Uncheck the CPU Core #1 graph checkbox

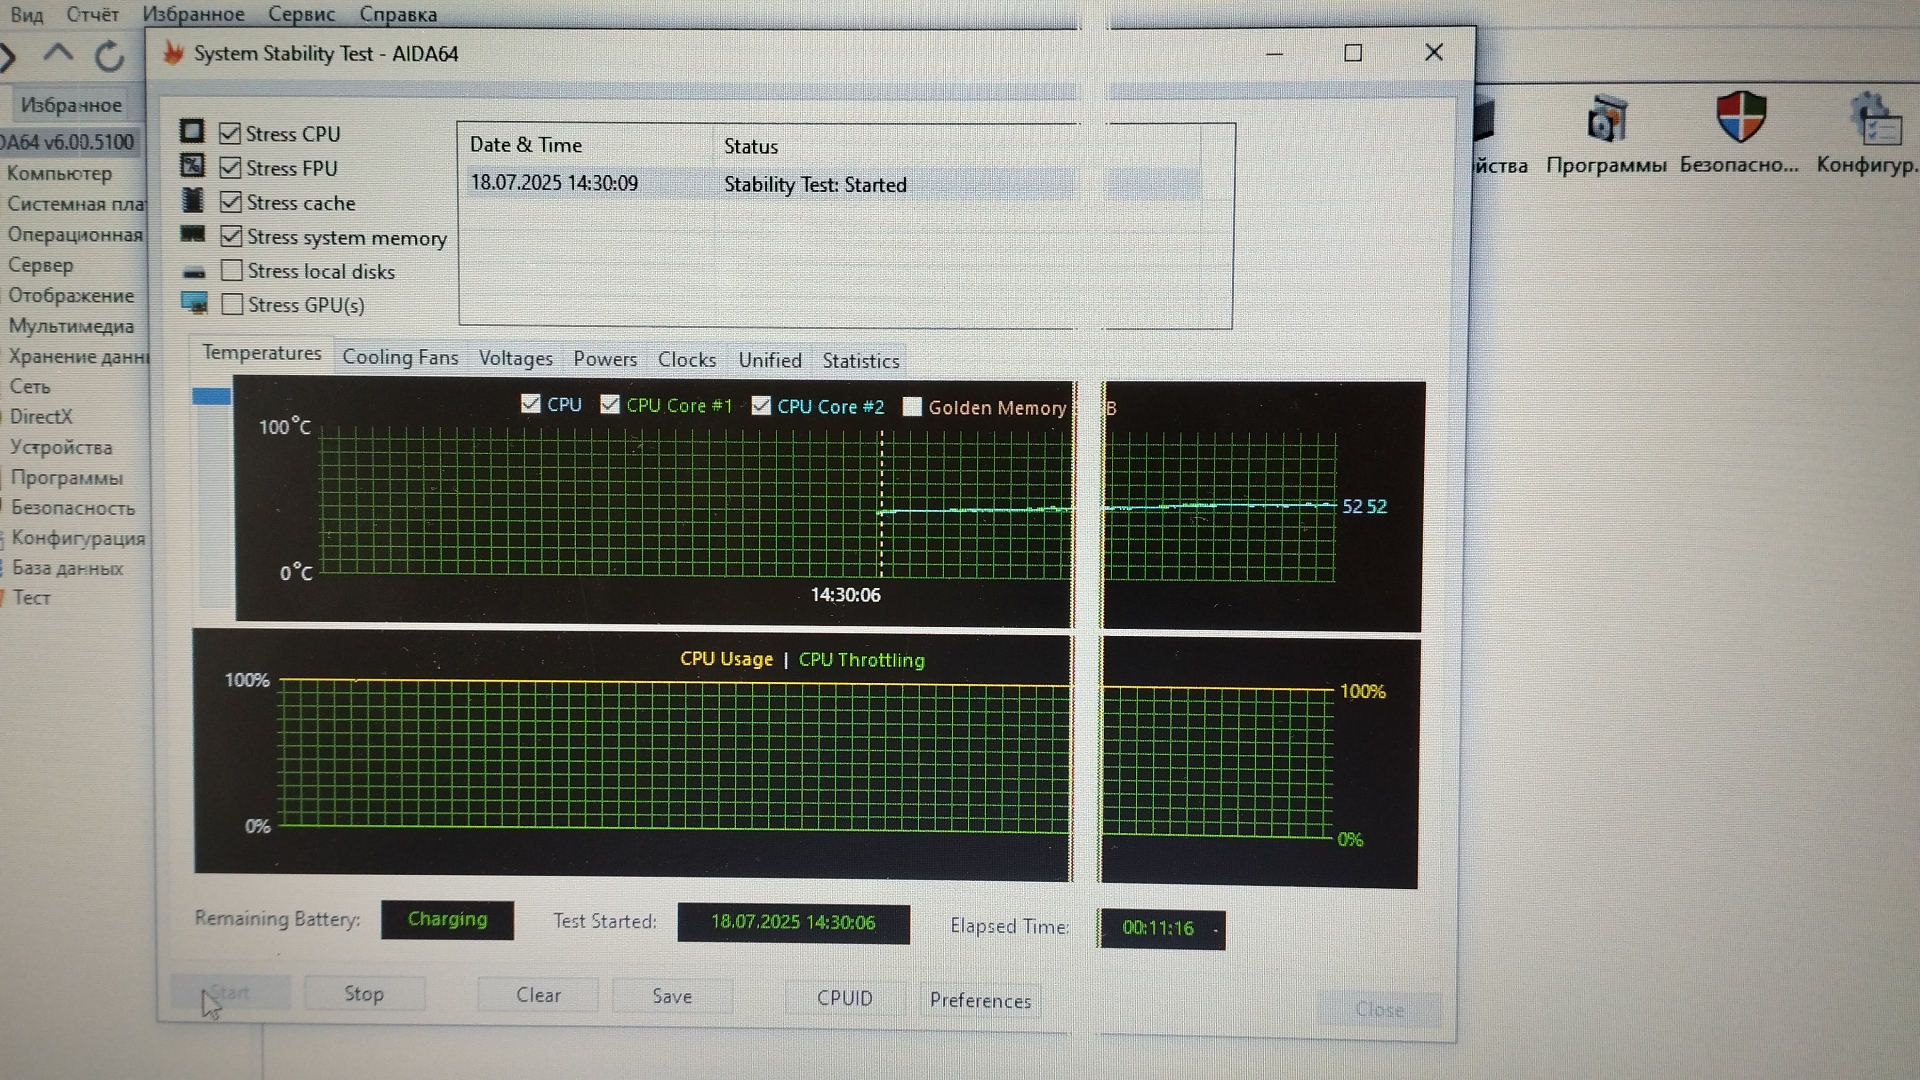tap(610, 404)
